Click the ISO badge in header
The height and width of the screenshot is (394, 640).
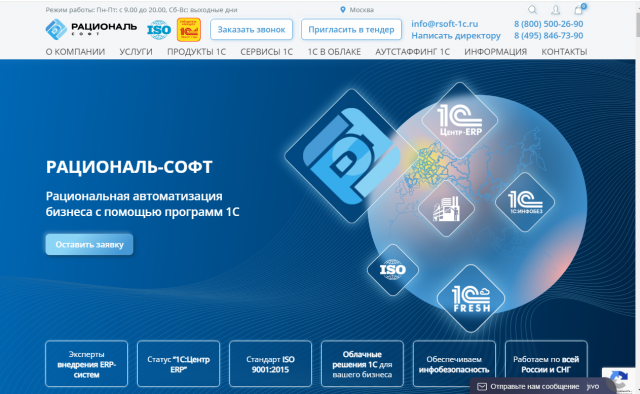coord(159,30)
